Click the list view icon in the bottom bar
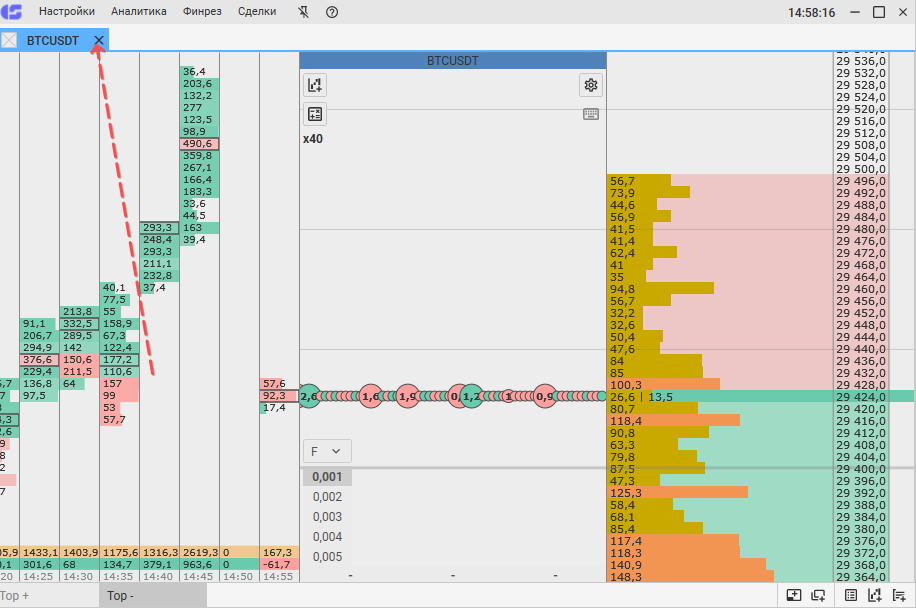The width and height of the screenshot is (916, 608). [851, 595]
